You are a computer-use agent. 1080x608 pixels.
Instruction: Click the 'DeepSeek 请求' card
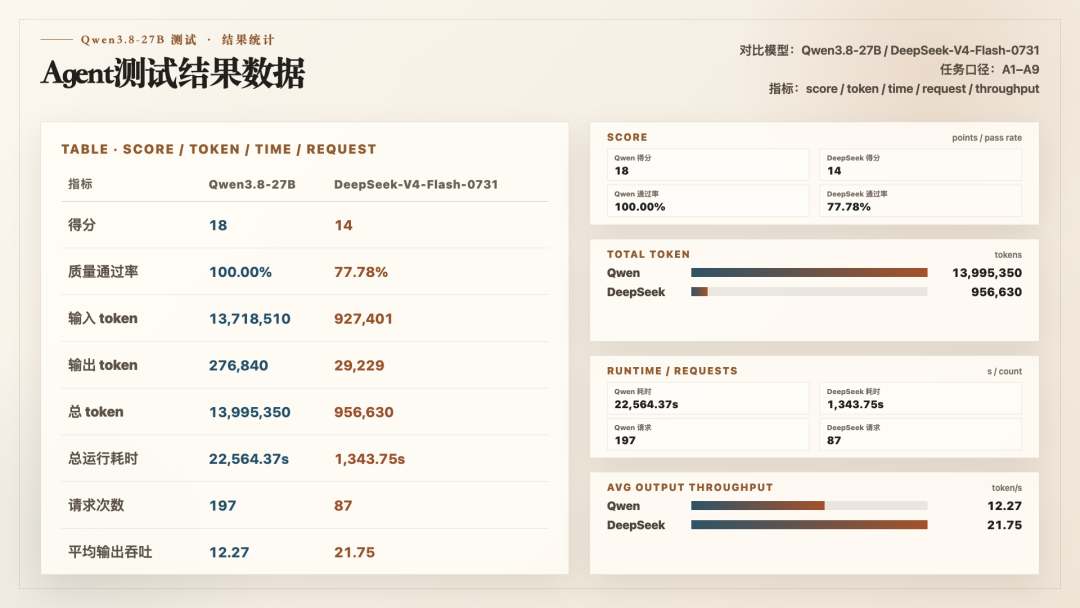920,434
